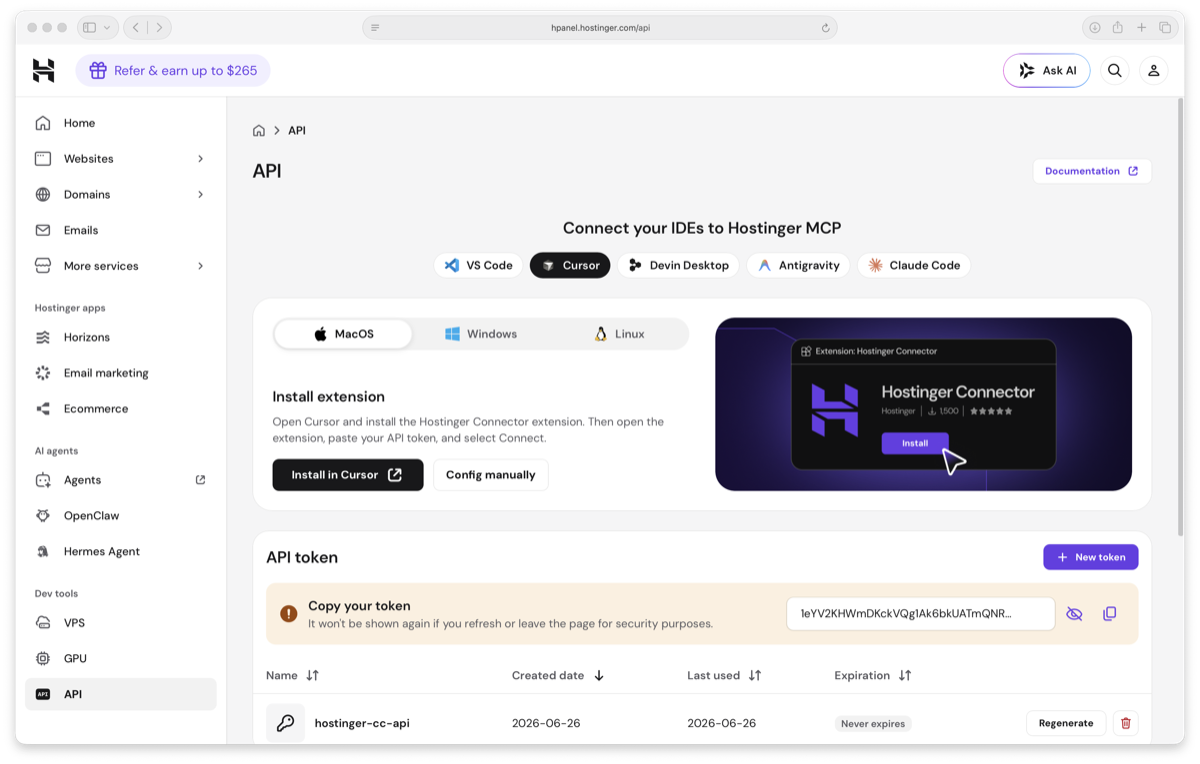
Task: Click the Ask AI button
Action: (1047, 70)
